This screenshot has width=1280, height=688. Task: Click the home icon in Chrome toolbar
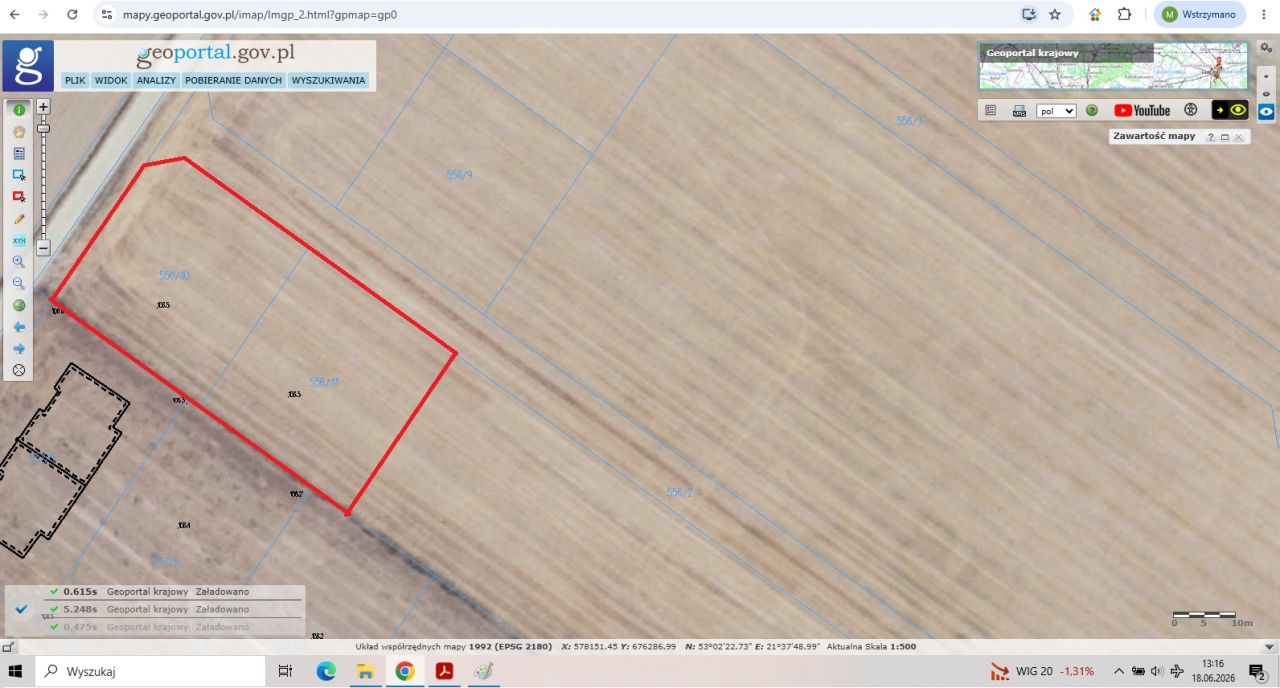(x=1096, y=15)
